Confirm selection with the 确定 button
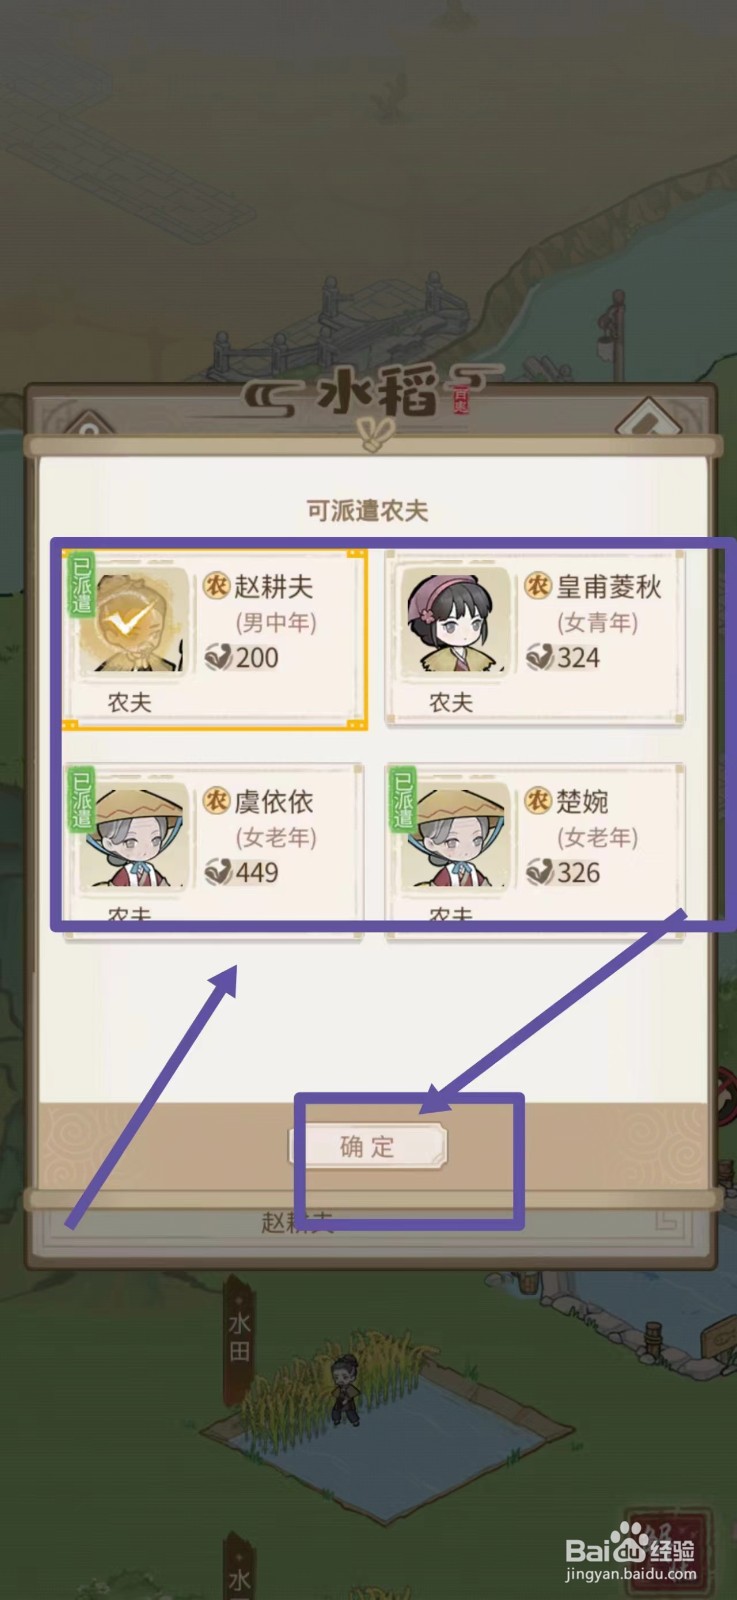 367,1146
